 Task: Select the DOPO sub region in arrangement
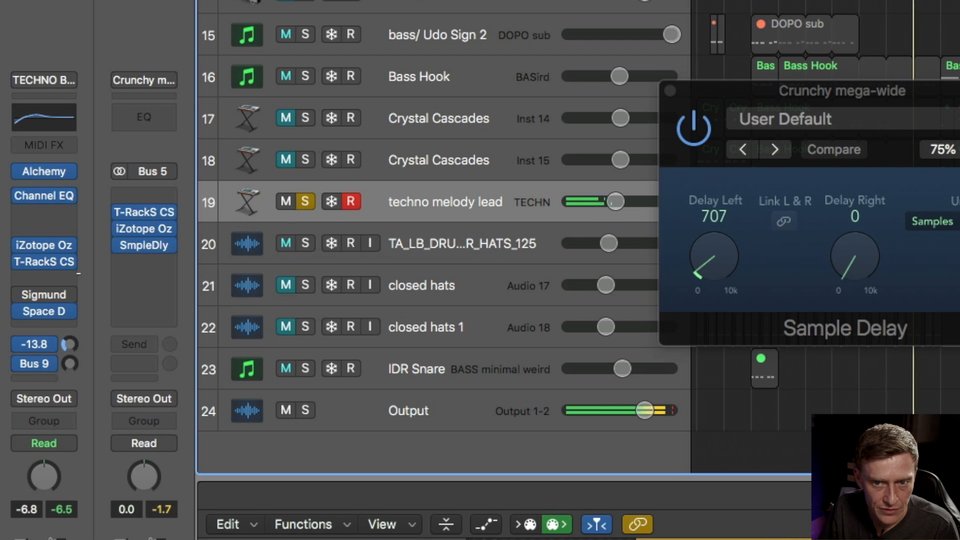(804, 33)
